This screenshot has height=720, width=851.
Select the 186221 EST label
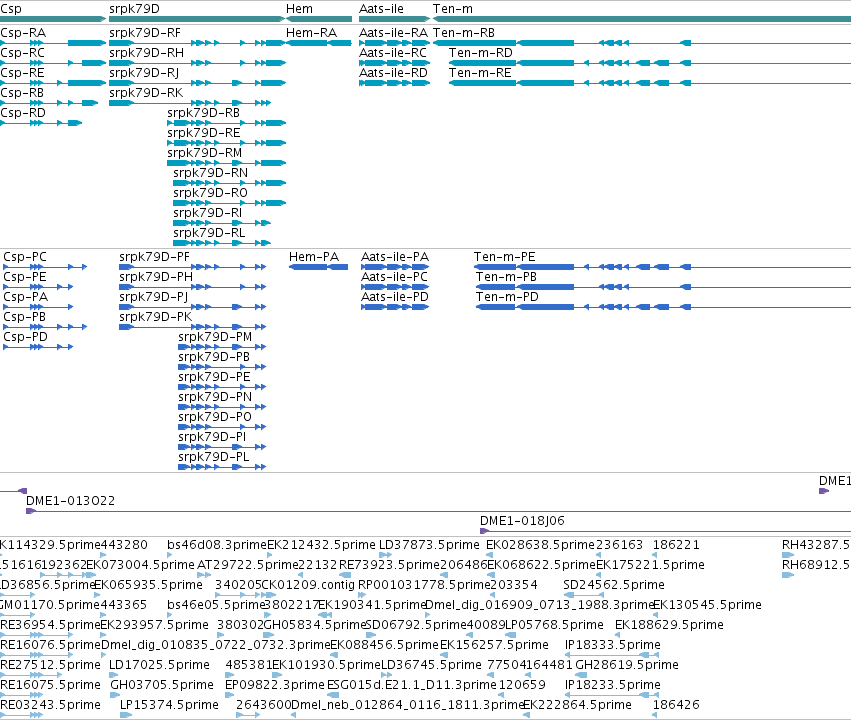pyautogui.click(x=676, y=545)
